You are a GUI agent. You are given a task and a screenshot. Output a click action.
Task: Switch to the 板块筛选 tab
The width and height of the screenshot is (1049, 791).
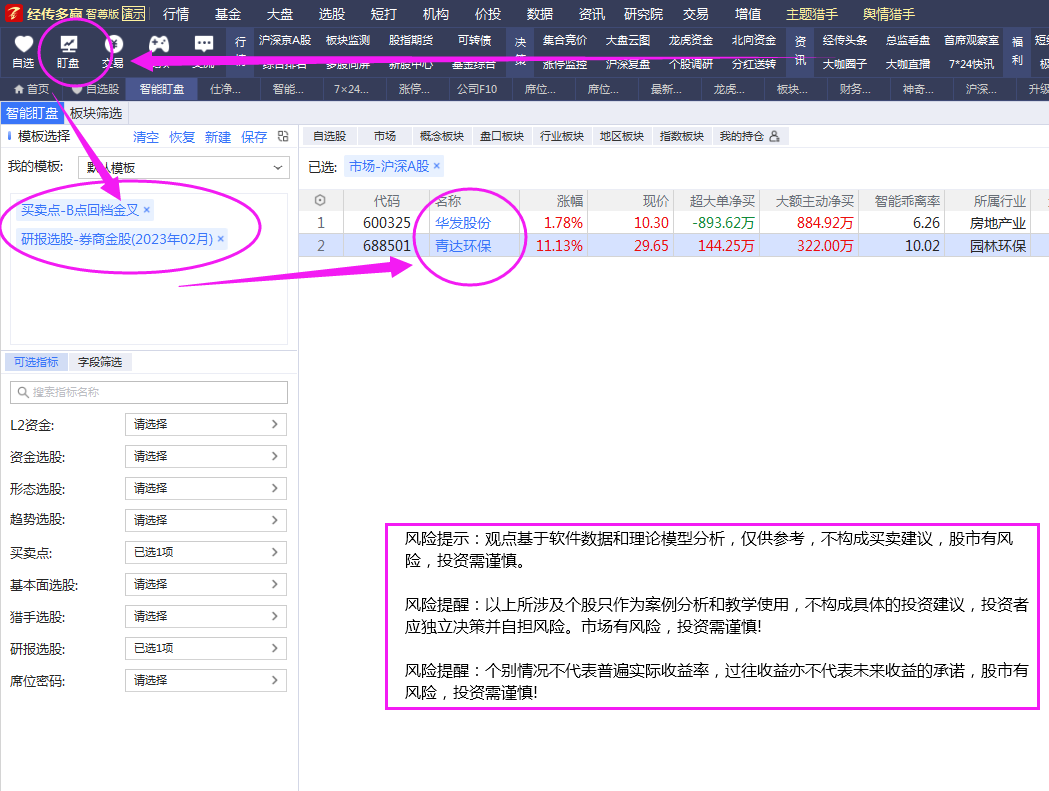96,113
